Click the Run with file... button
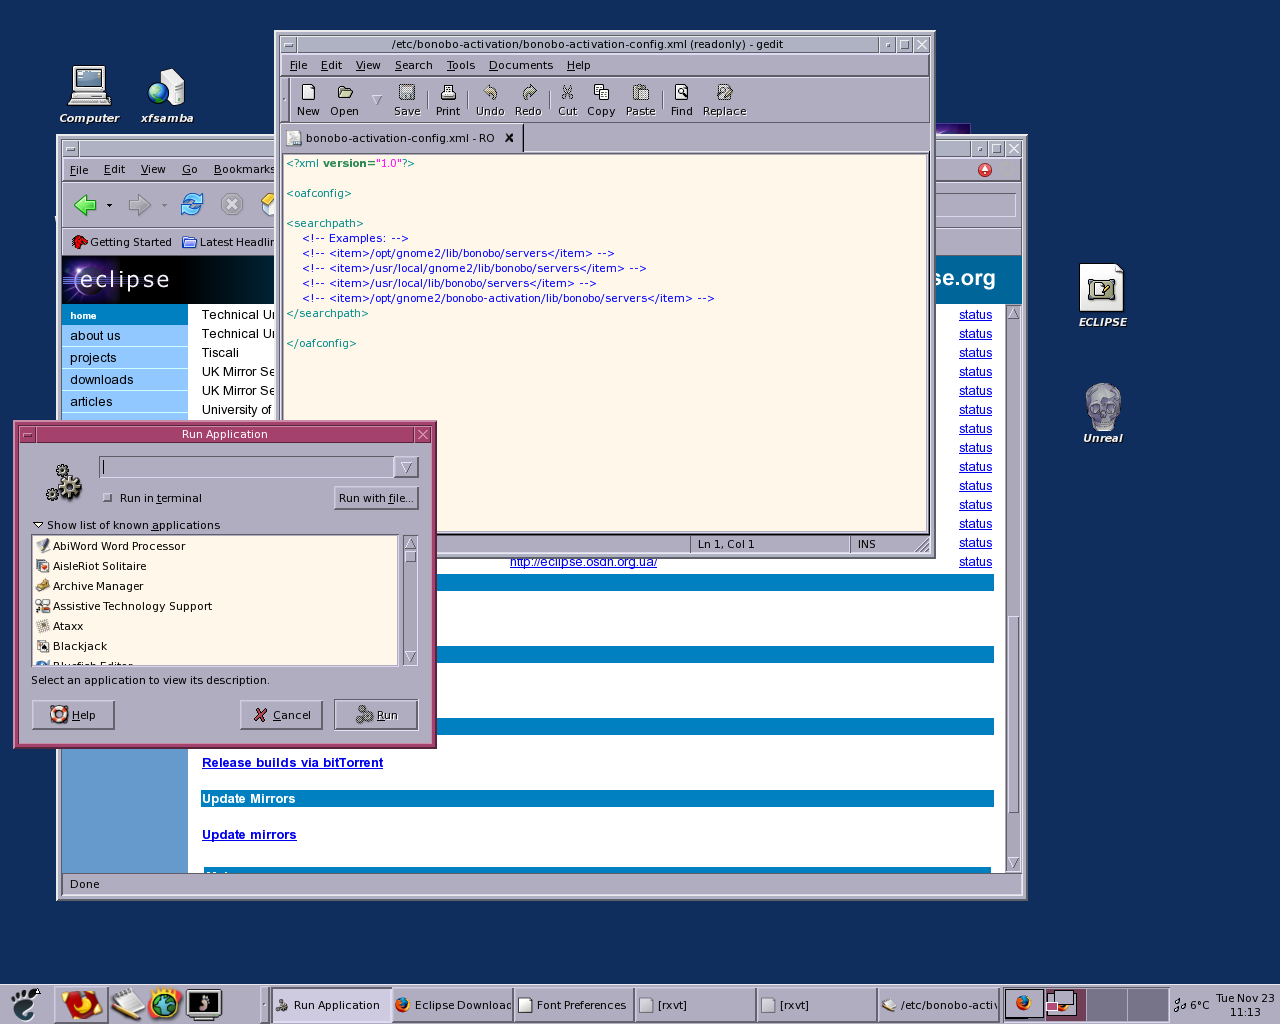Viewport: 1280px width, 1024px height. tap(375, 498)
